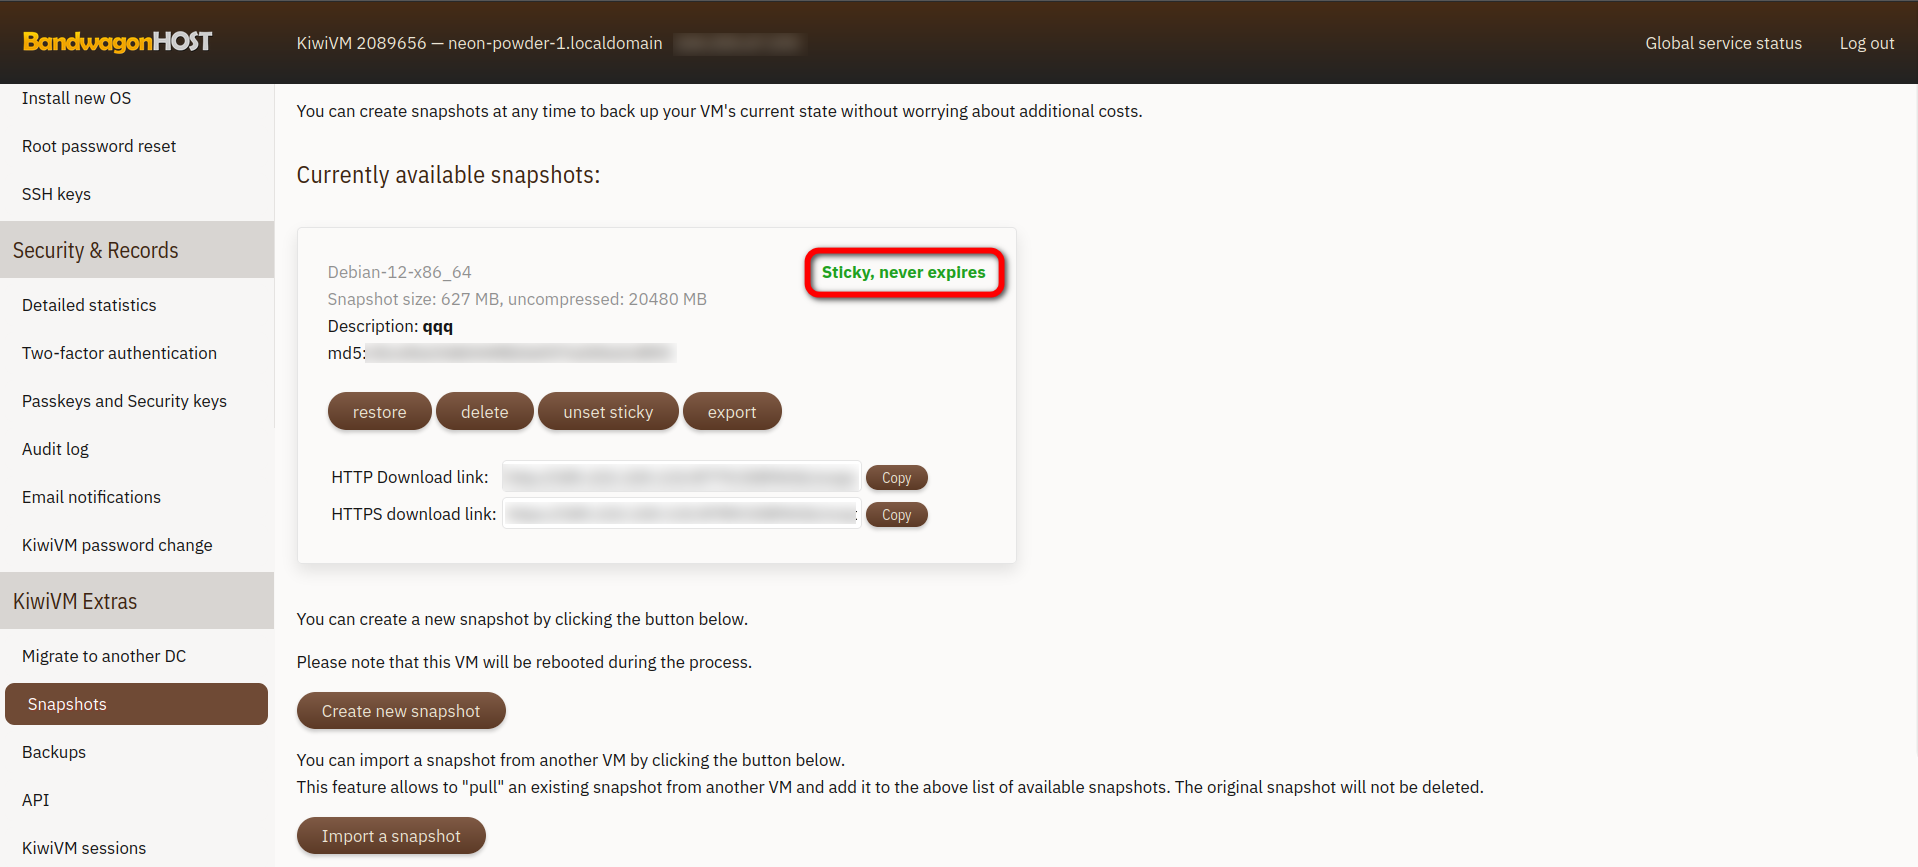
Task: Open the Backups section
Action: [54, 752]
